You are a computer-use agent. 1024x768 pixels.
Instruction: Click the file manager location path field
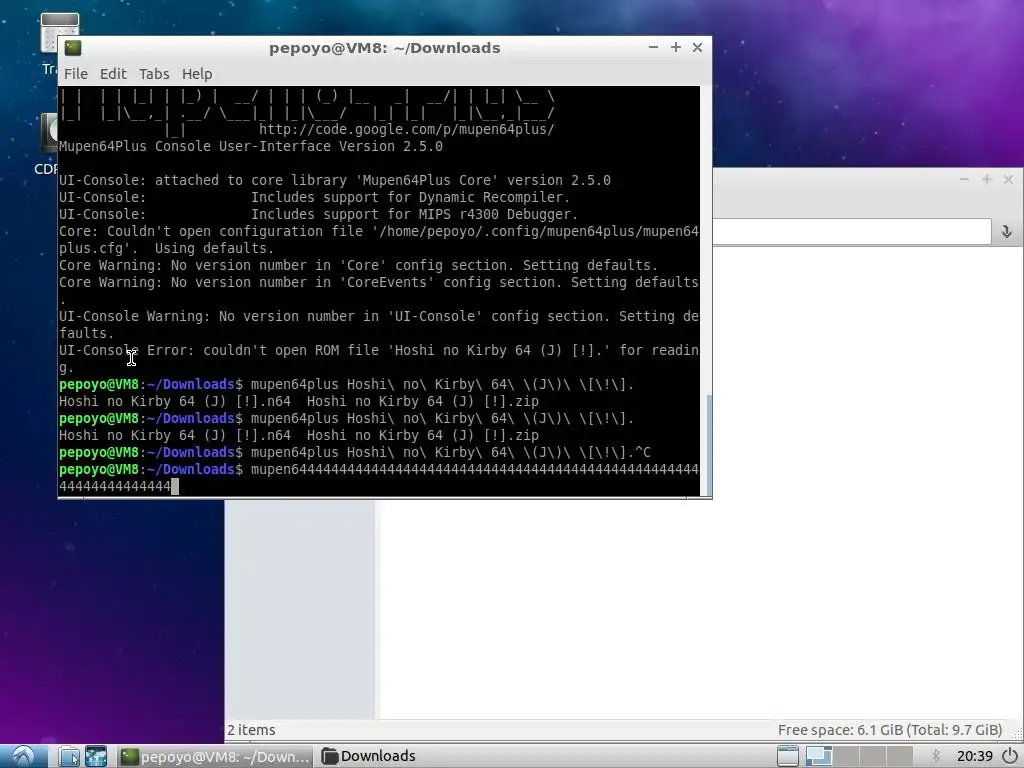coord(852,232)
